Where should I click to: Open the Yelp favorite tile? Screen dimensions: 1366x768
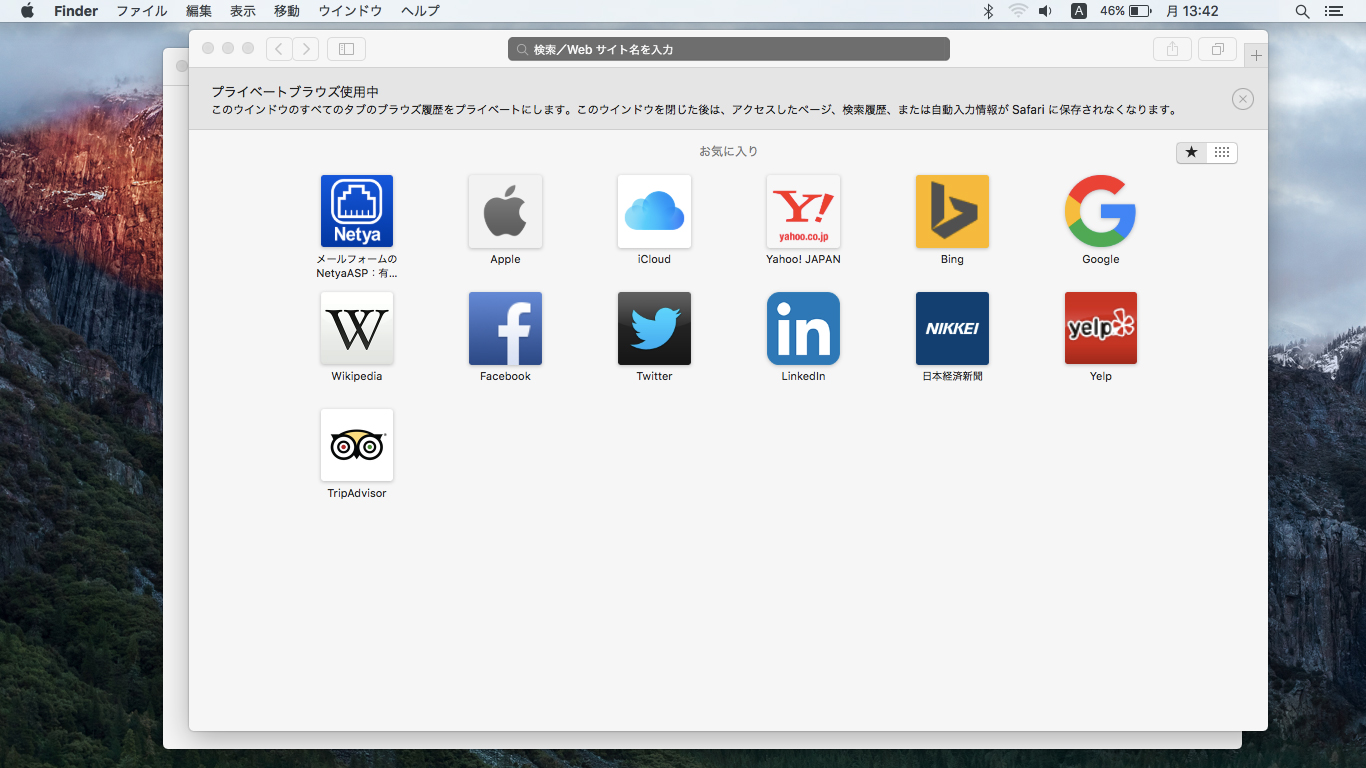(1100, 328)
